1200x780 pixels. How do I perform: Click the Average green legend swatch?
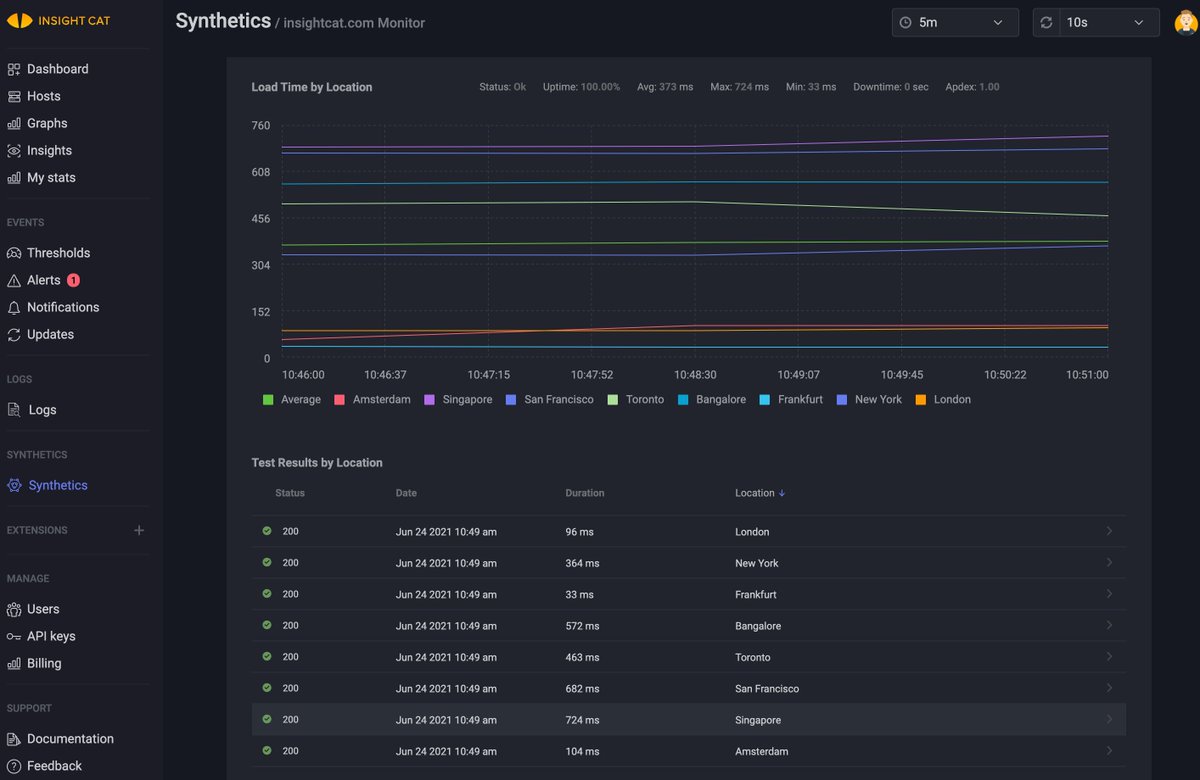[x=268, y=399]
